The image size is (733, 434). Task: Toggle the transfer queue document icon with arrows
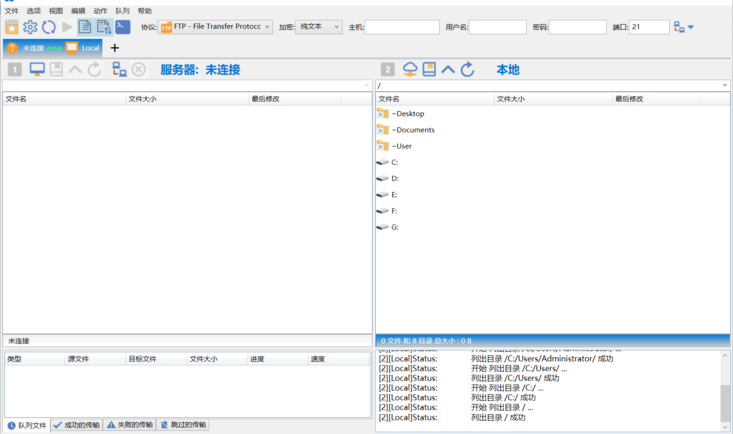104,27
